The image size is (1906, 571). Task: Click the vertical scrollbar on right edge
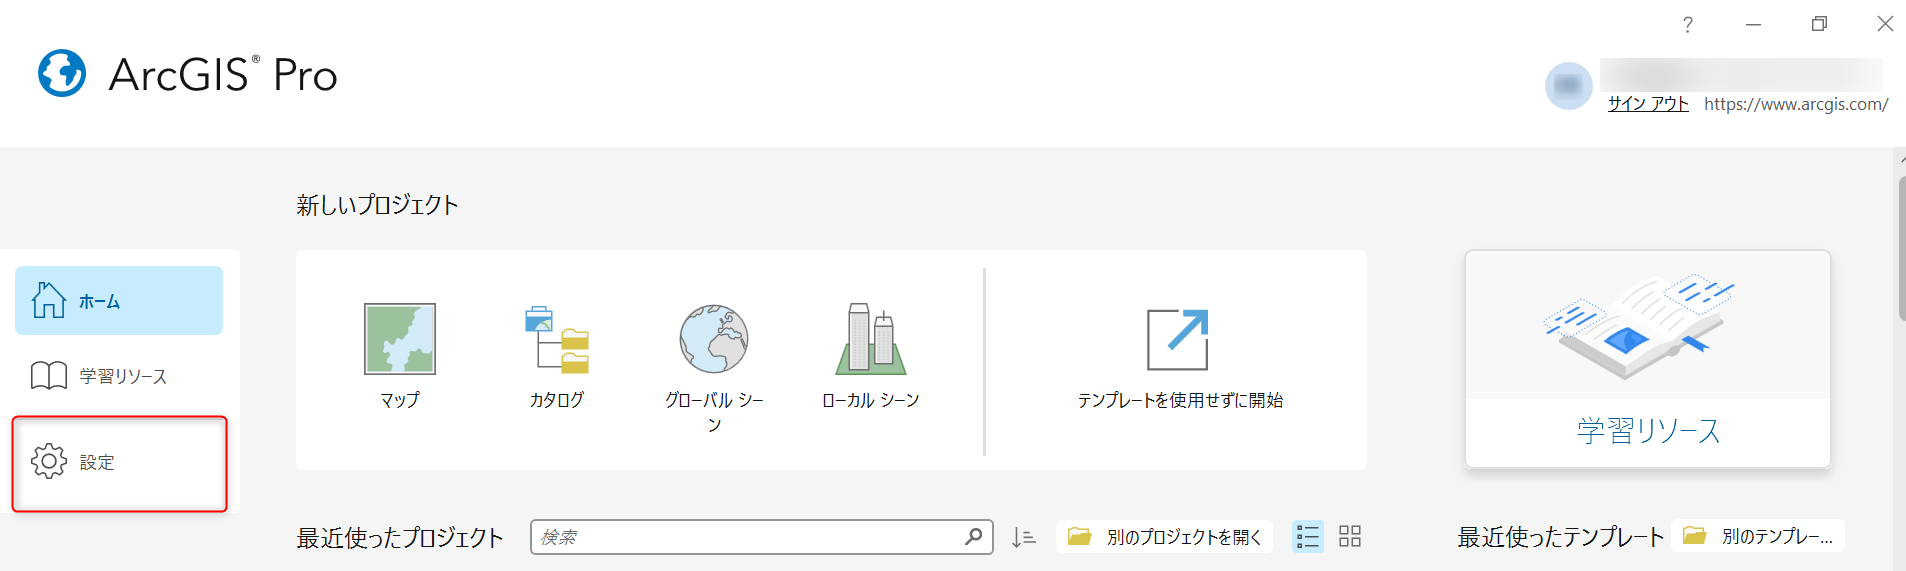[1900, 250]
